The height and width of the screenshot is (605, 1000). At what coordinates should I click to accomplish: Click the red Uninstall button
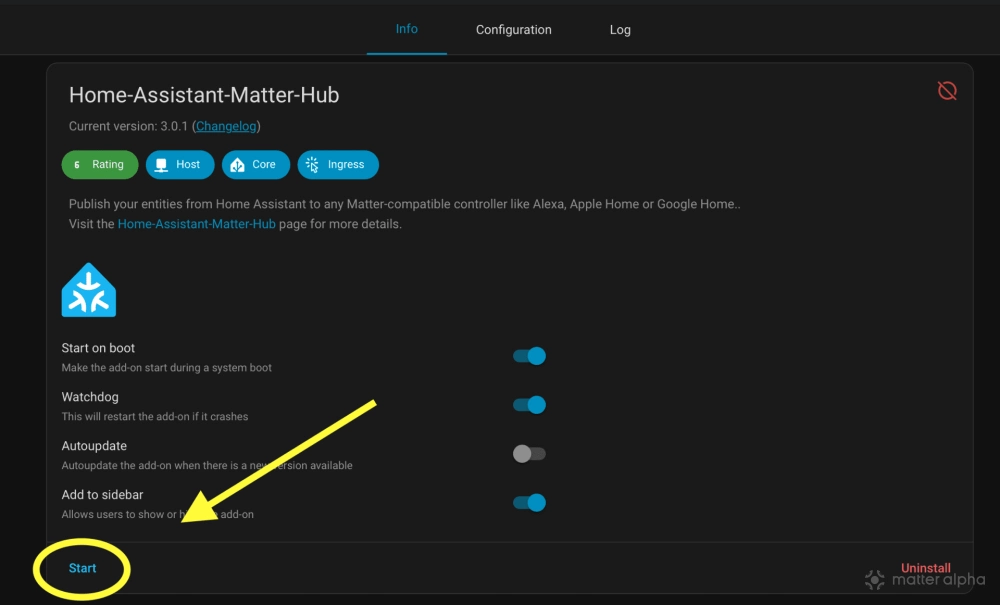click(925, 567)
